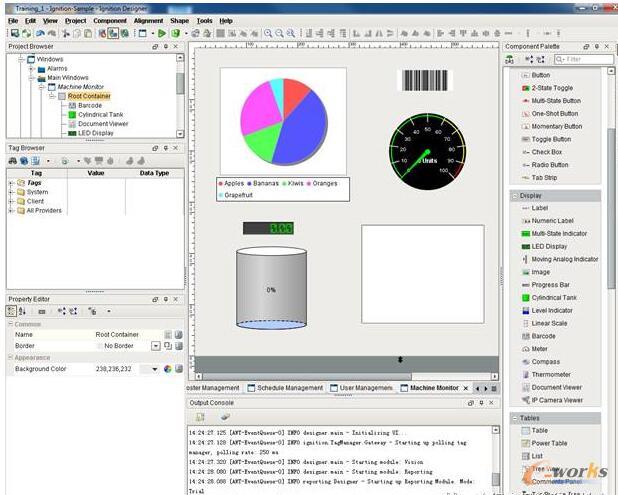Viewport: 618px width, 495px height.
Task: Open the Project menu
Action: pos(76,21)
